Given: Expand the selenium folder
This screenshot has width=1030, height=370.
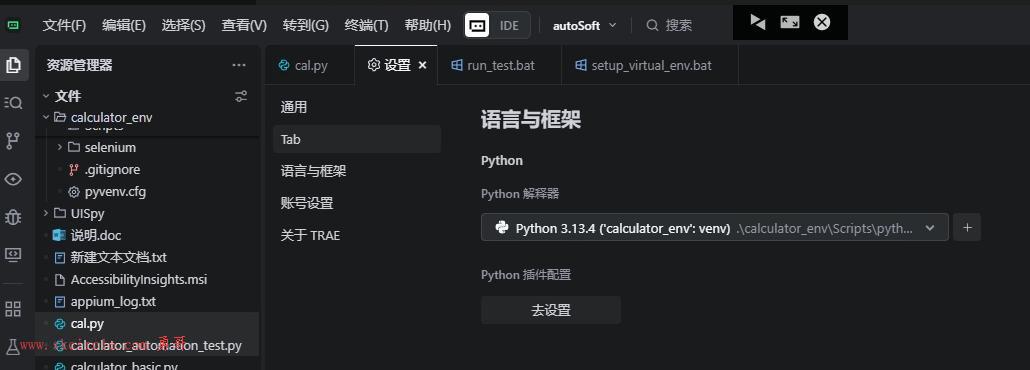Looking at the screenshot, I should (x=60, y=147).
